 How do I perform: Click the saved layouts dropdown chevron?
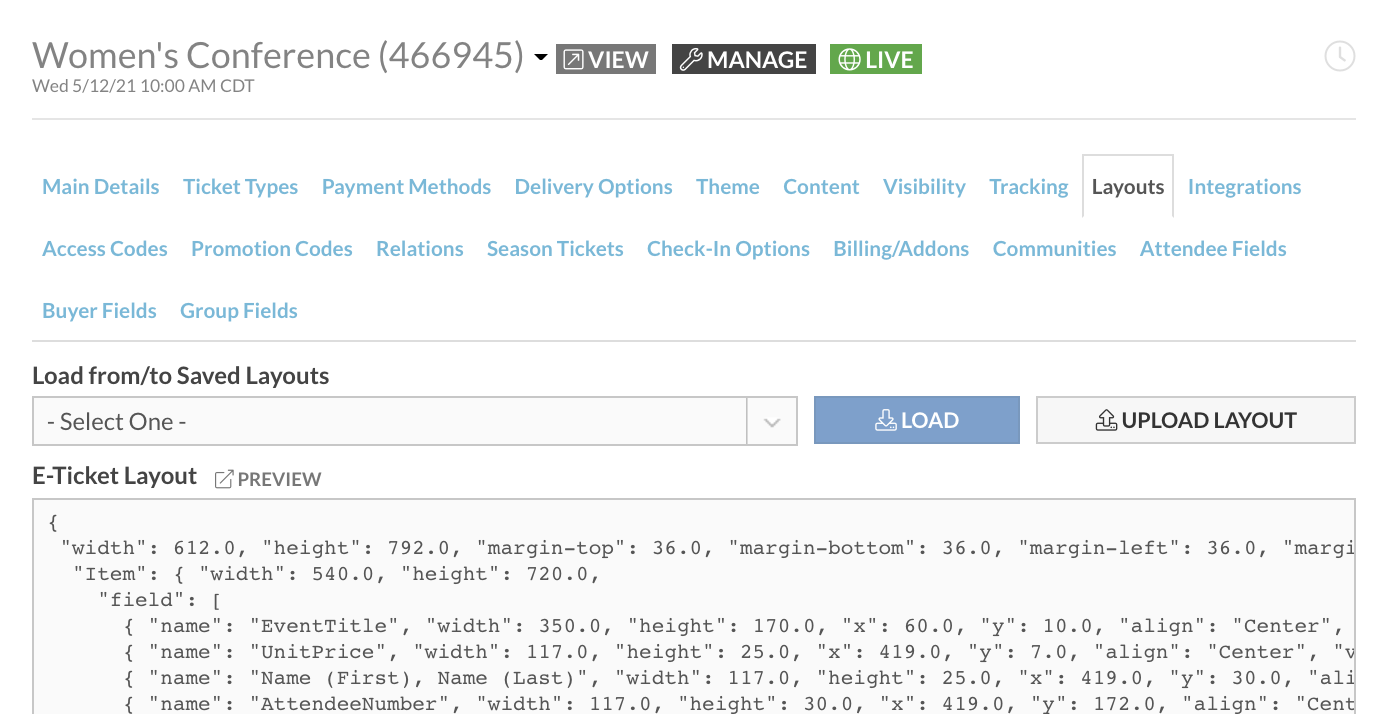(x=772, y=422)
